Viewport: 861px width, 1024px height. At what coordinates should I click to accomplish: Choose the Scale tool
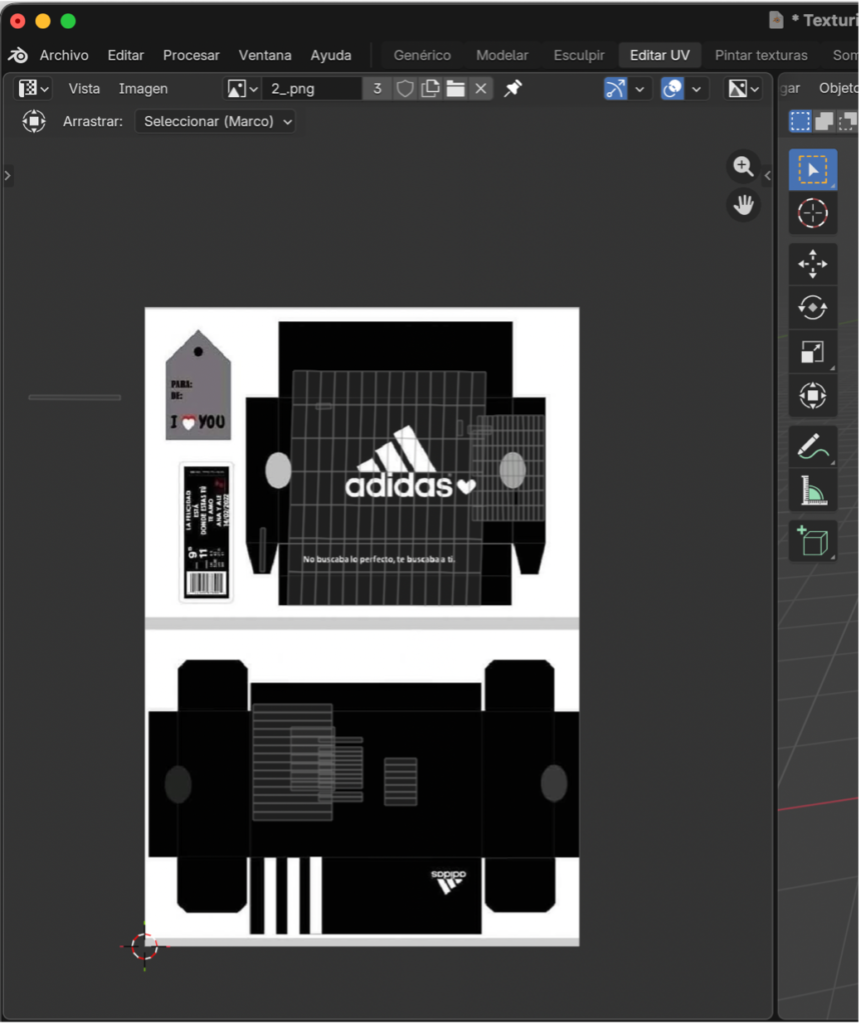[x=812, y=352]
